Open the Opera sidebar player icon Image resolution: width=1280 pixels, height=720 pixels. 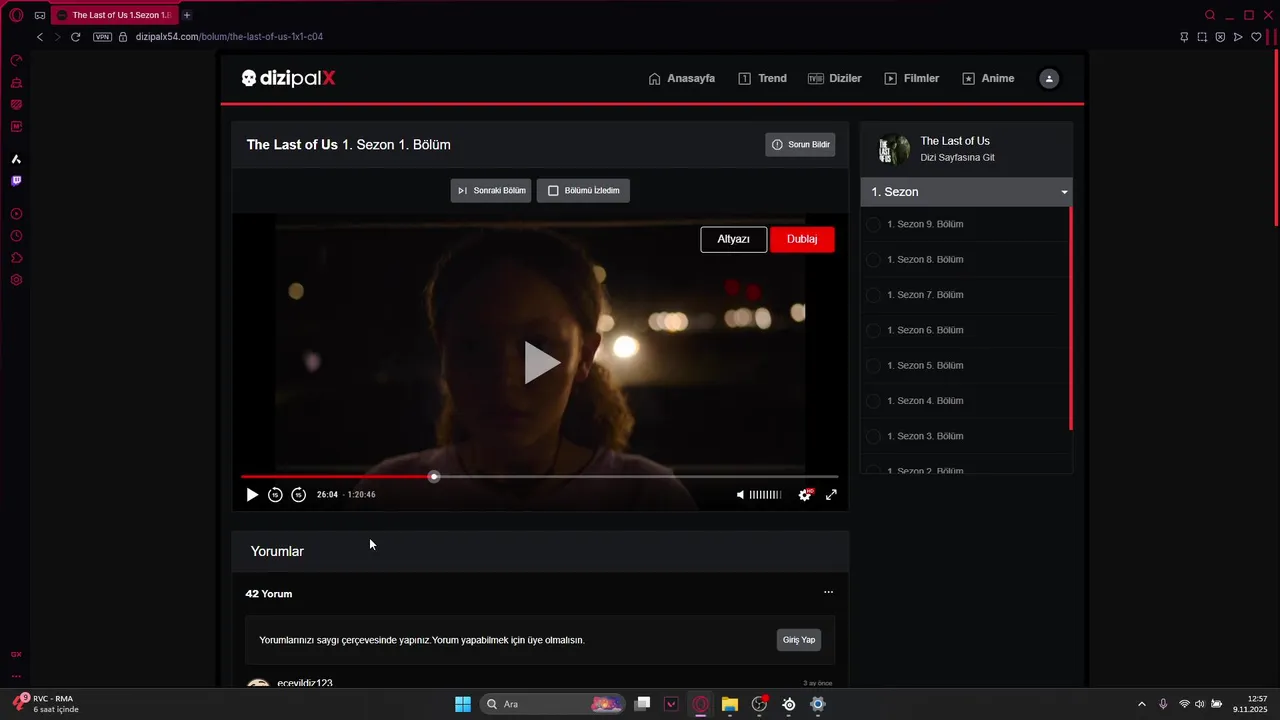pos(16,214)
